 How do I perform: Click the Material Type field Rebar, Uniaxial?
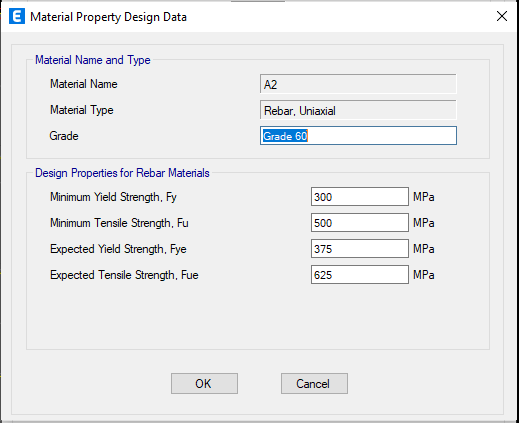[x=358, y=110]
